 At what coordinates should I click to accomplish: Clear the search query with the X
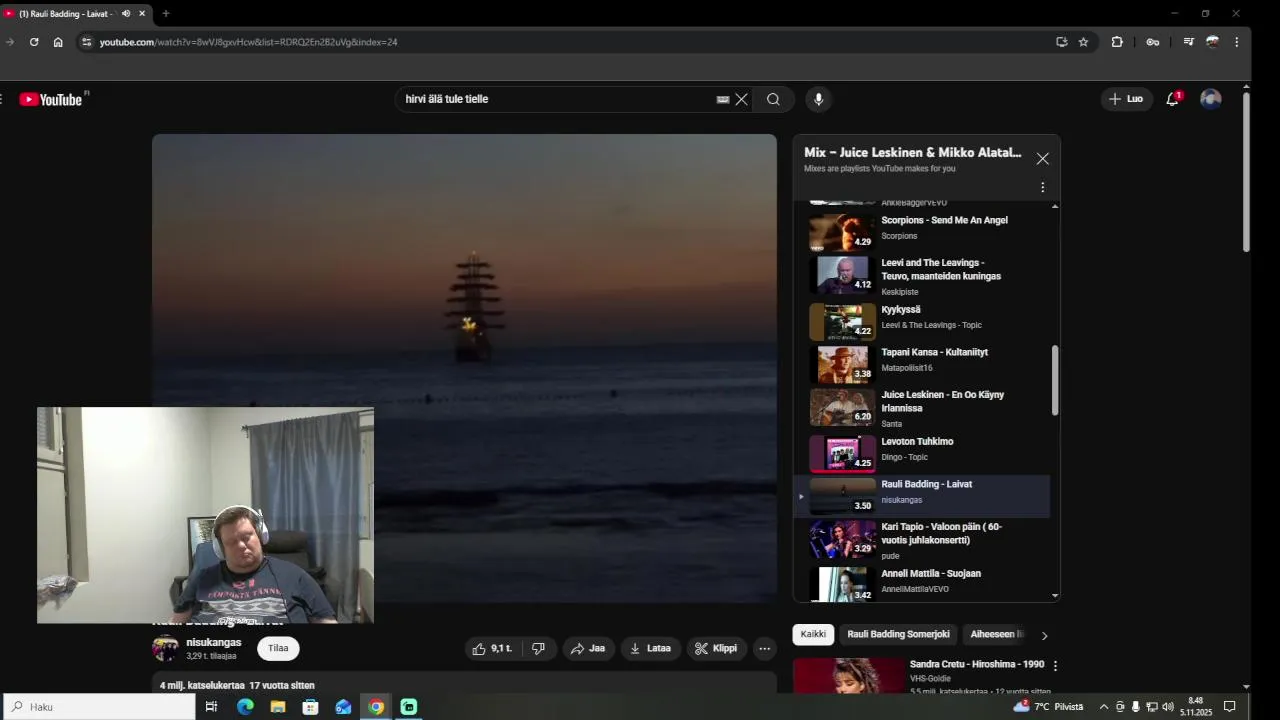pyautogui.click(x=741, y=99)
